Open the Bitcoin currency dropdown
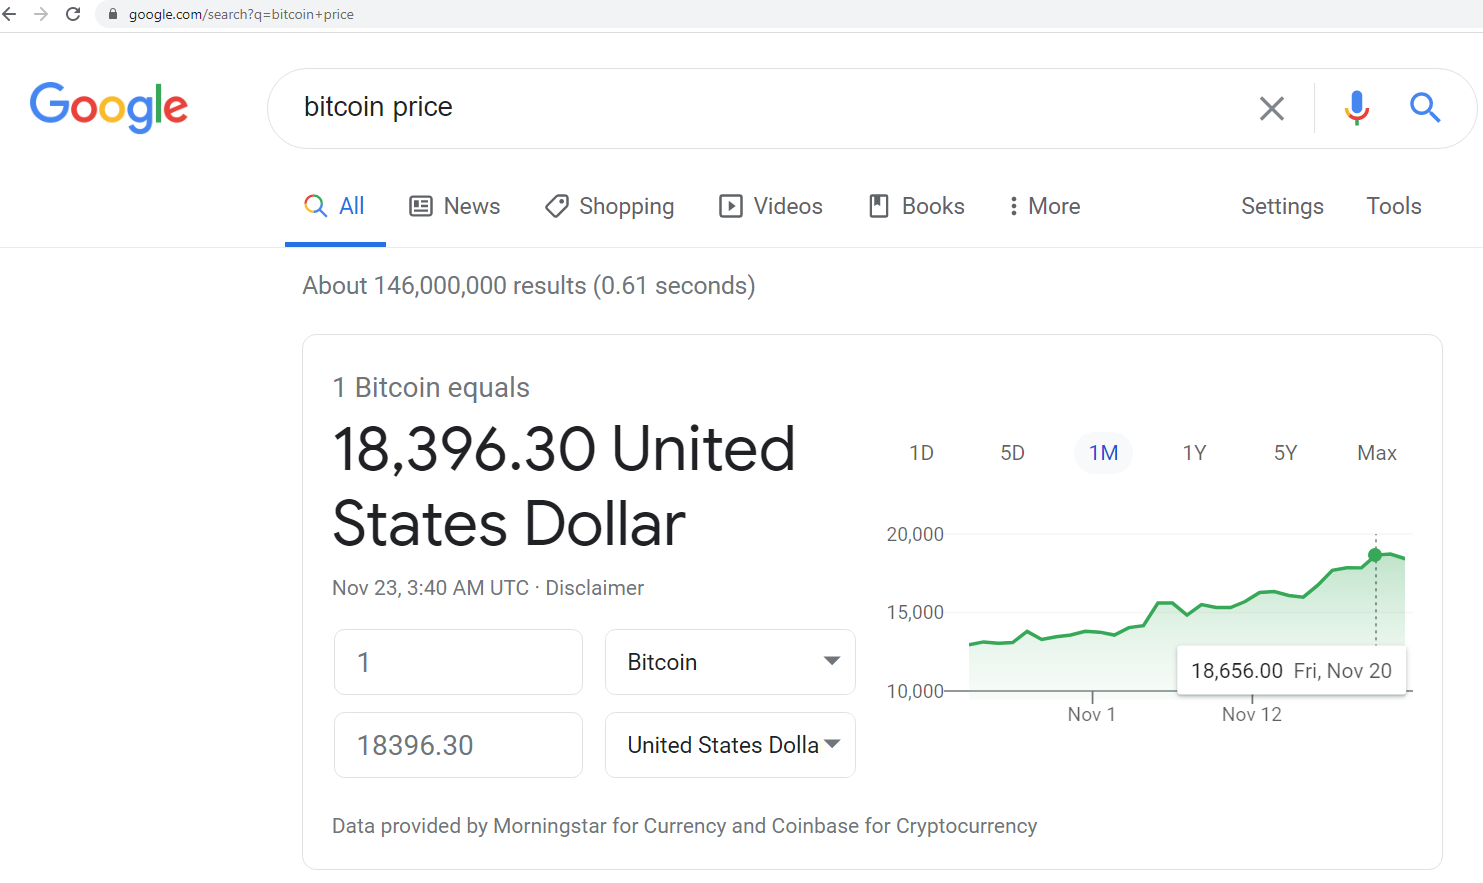 click(730, 662)
